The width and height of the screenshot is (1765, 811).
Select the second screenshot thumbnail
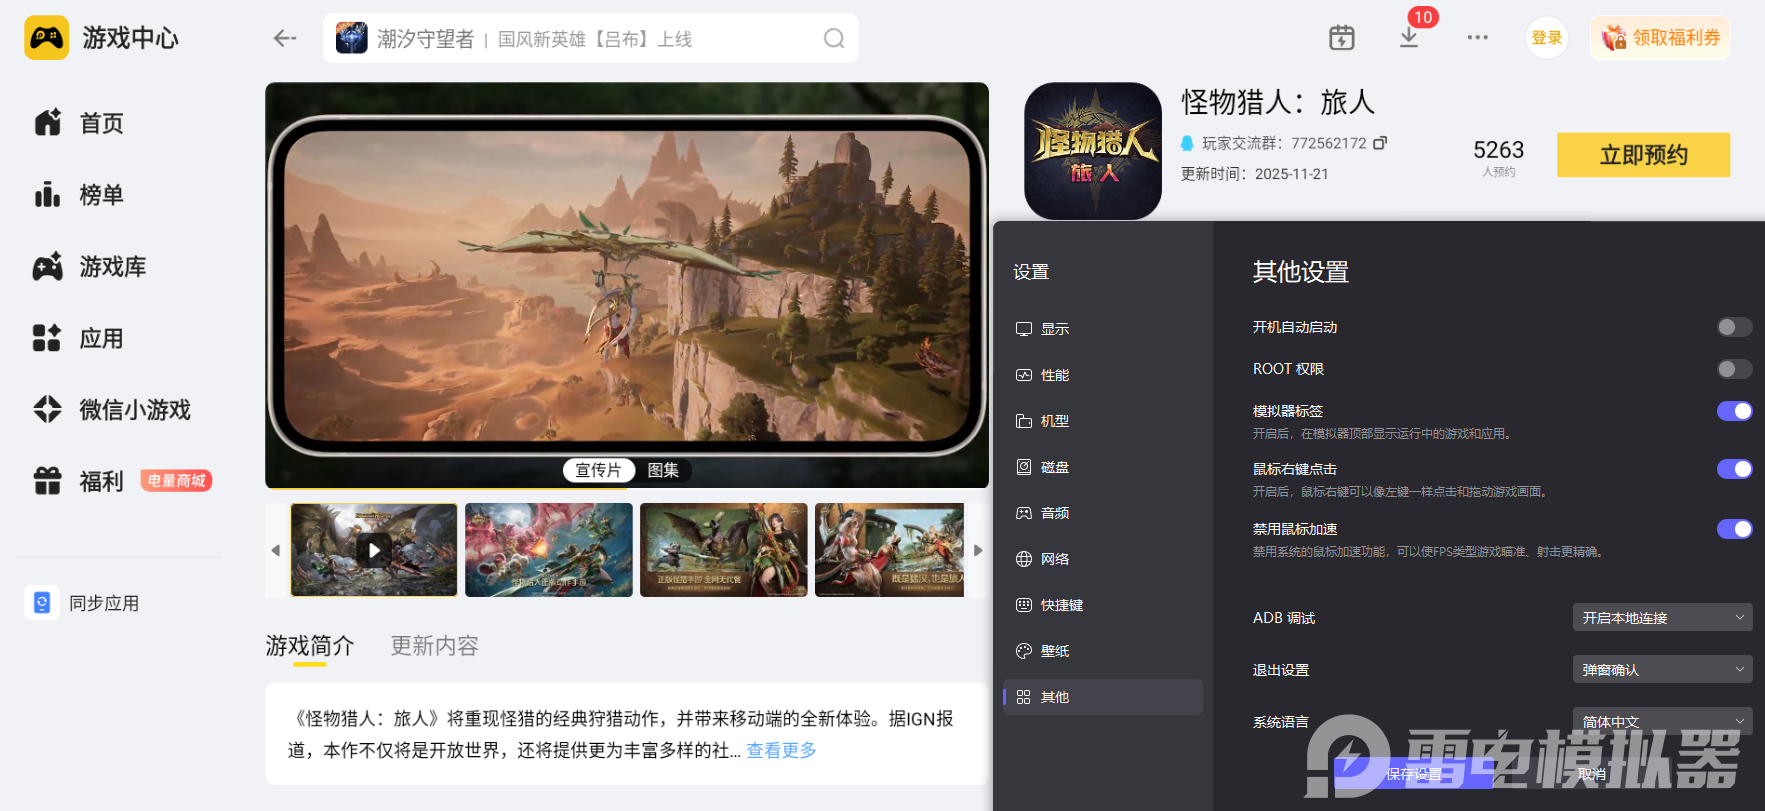pos(549,550)
